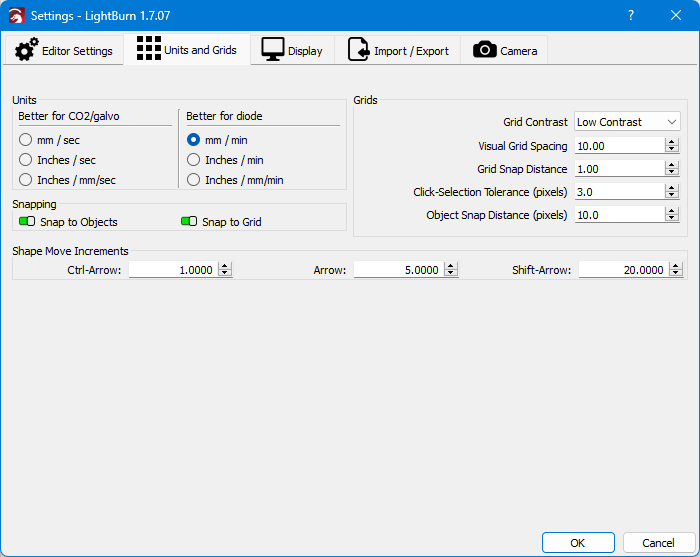Click the Click-Selection Tolerance field
Viewport: 700px width, 557px height.
pyautogui.click(x=619, y=192)
